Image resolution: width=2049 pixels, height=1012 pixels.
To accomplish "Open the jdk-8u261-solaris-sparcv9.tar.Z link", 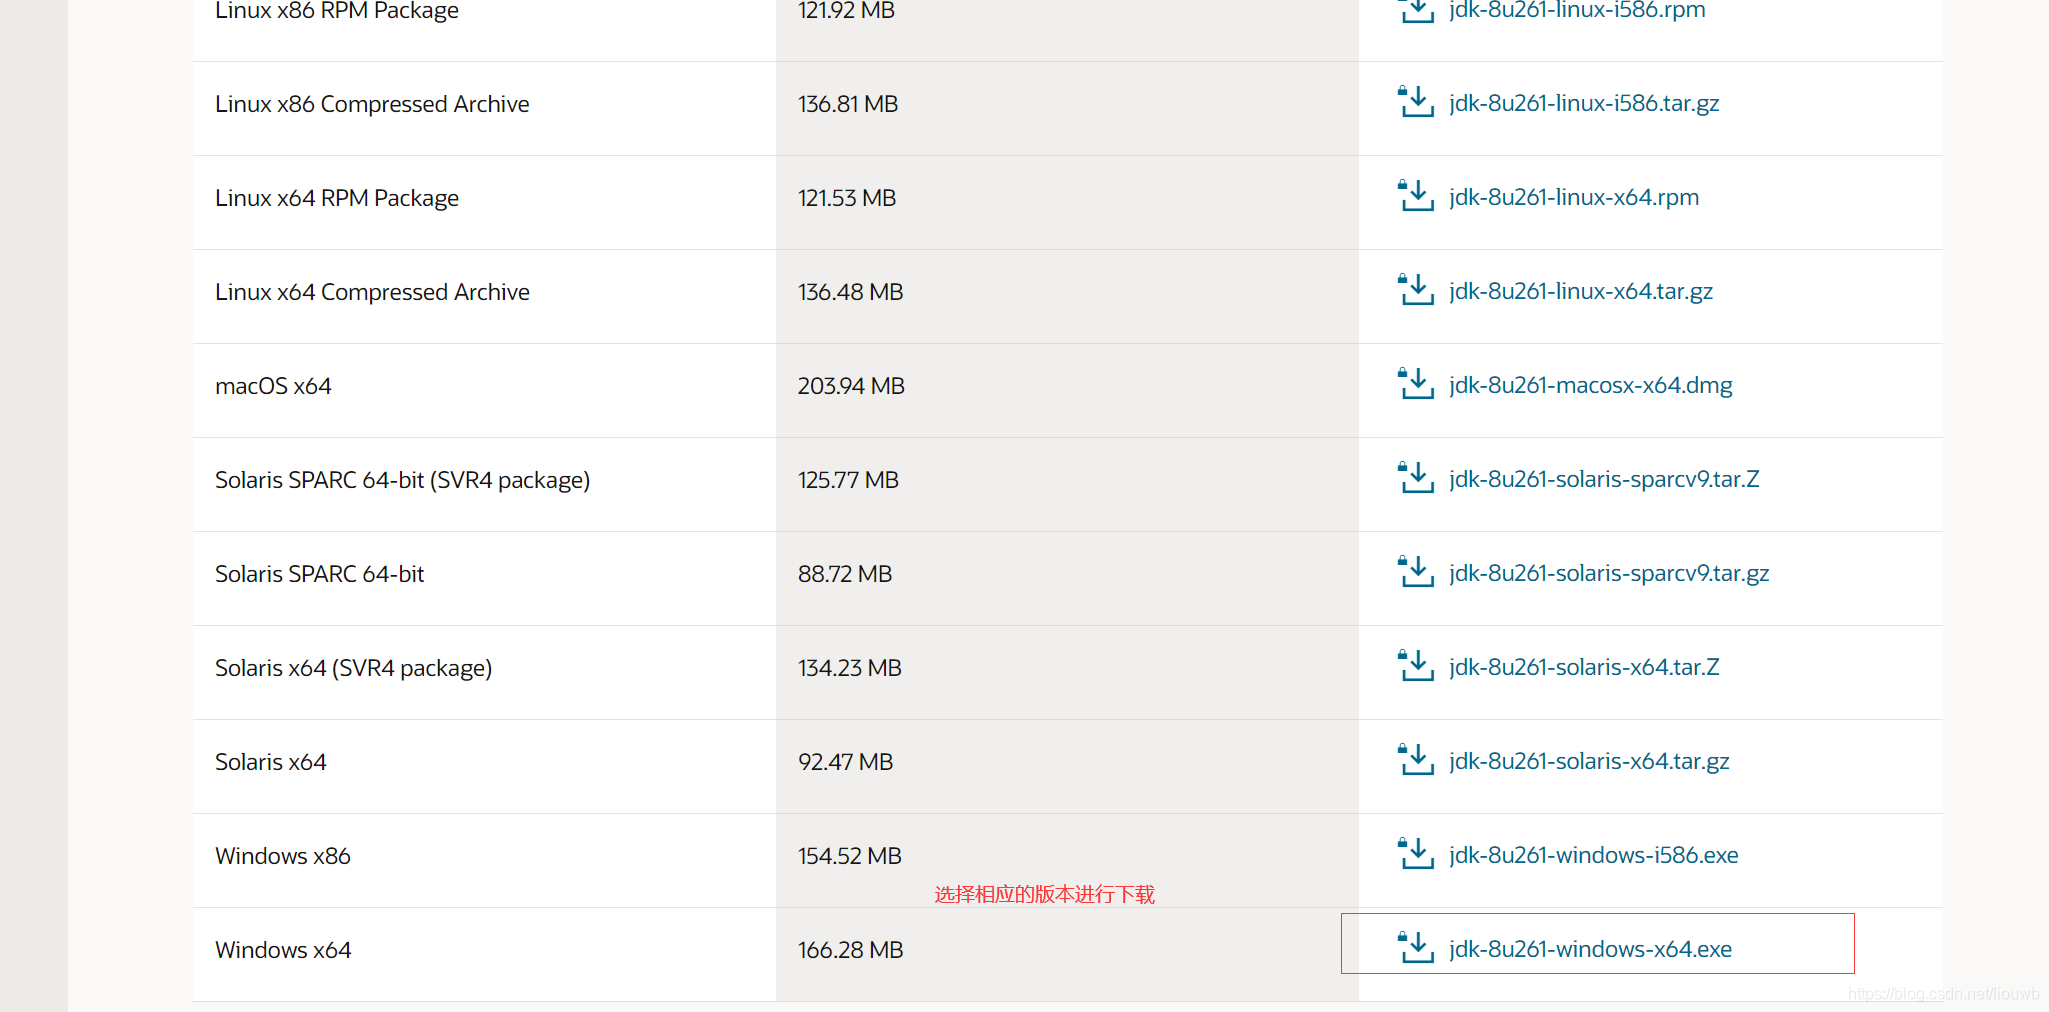I will pos(1604,480).
